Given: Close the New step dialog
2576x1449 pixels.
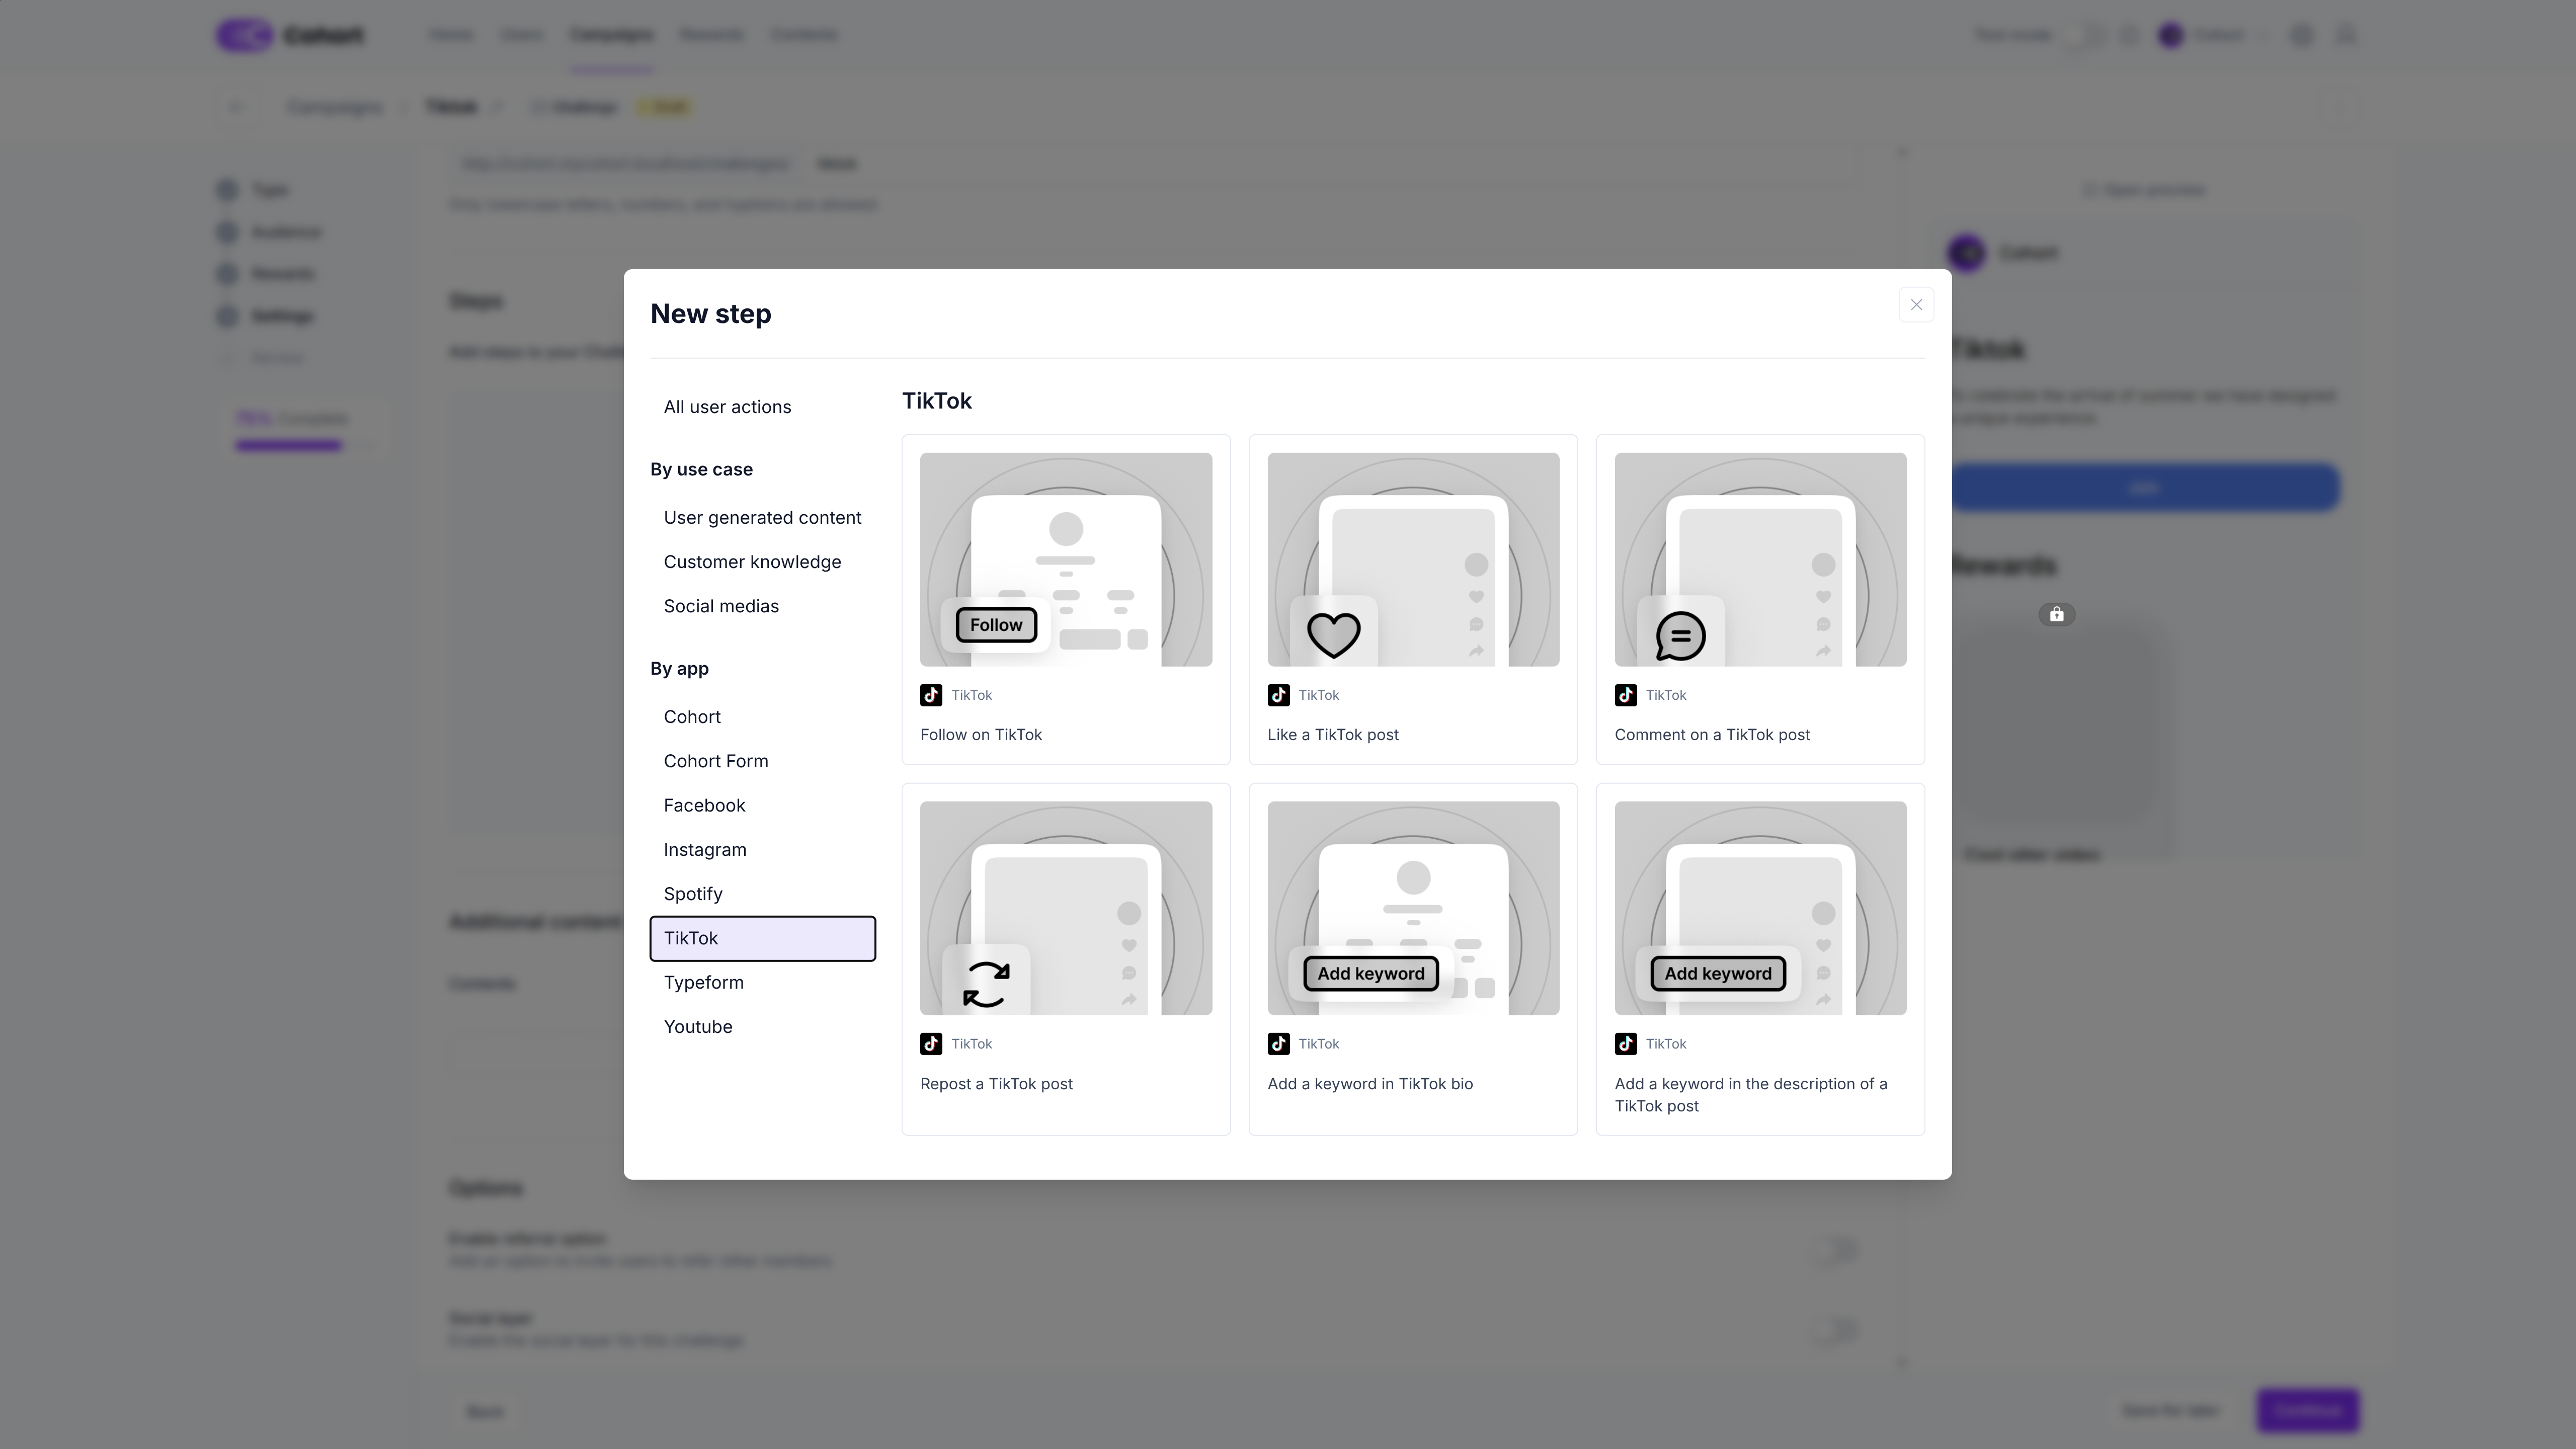Looking at the screenshot, I should pos(1915,305).
